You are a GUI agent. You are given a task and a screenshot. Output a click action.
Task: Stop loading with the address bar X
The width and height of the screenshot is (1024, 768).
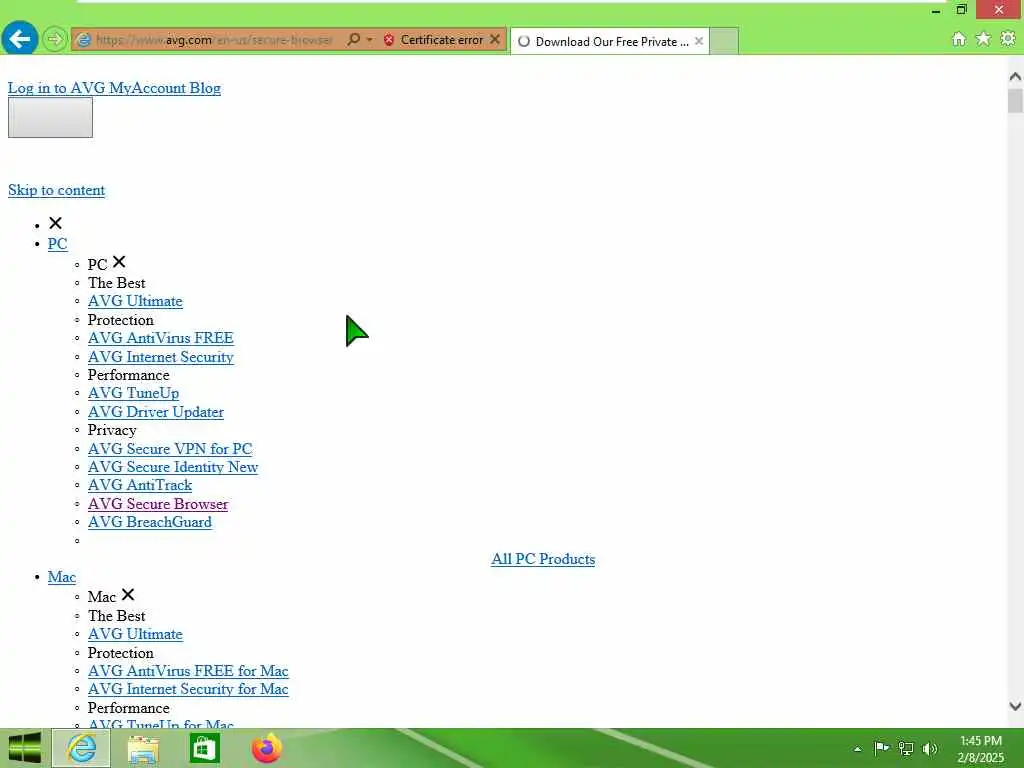pos(495,40)
